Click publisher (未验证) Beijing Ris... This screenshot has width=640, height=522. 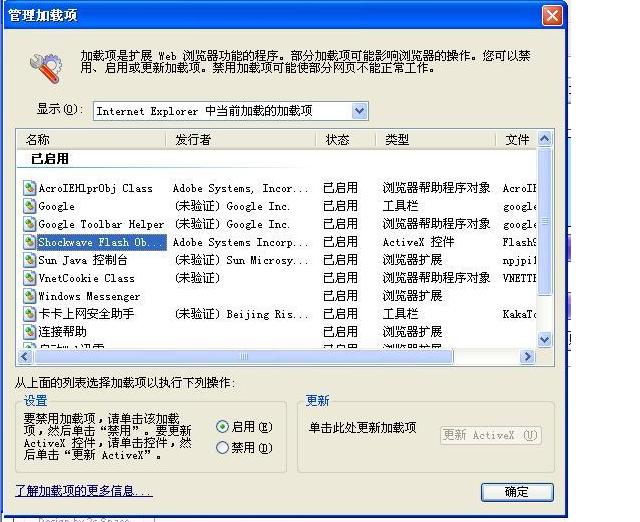click(x=242, y=314)
